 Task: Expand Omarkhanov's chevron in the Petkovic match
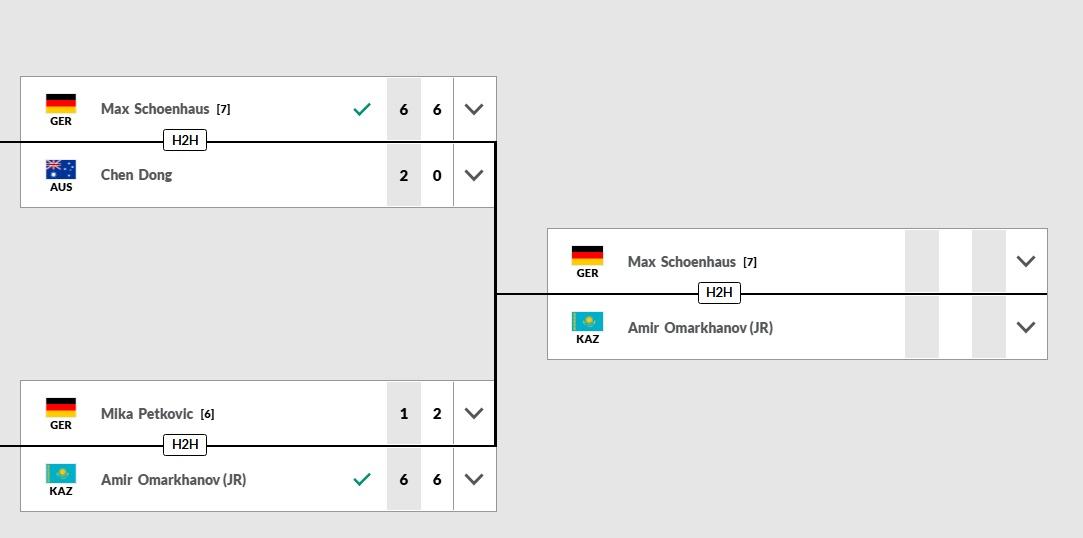474,479
